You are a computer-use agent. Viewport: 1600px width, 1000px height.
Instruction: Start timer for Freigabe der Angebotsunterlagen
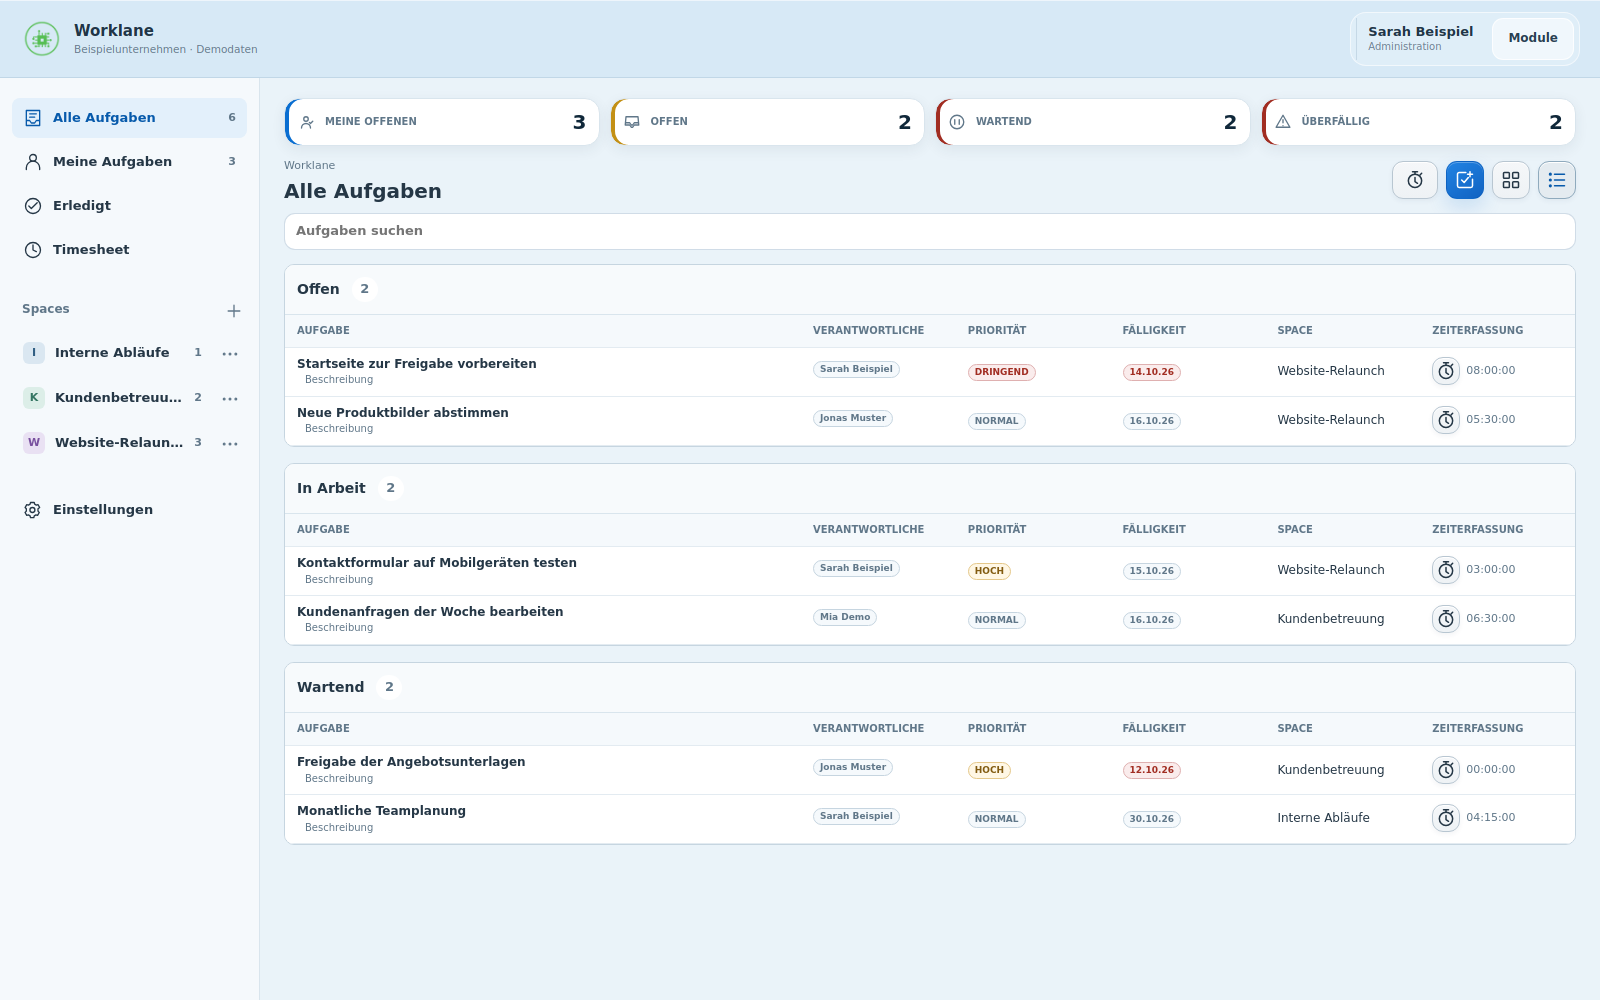point(1446,770)
